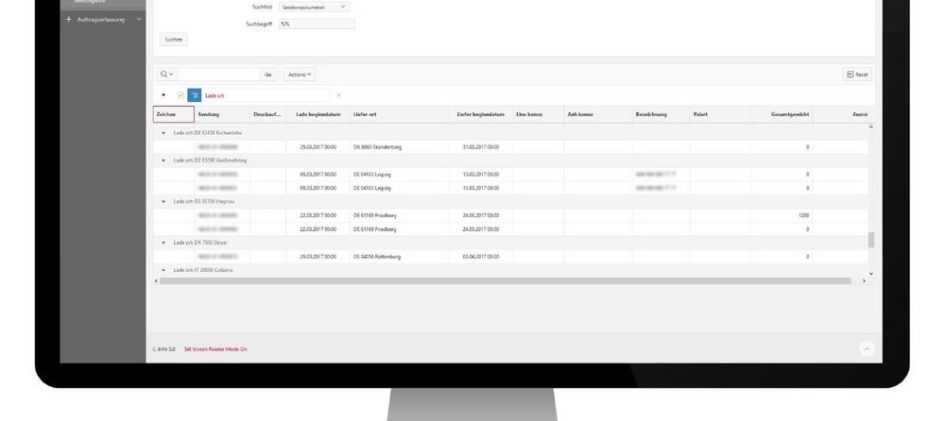Image resolution: width=945 pixels, height=421 pixels.
Task: Click the plus icon beside Auftragserfassung
Action: (x=68, y=20)
